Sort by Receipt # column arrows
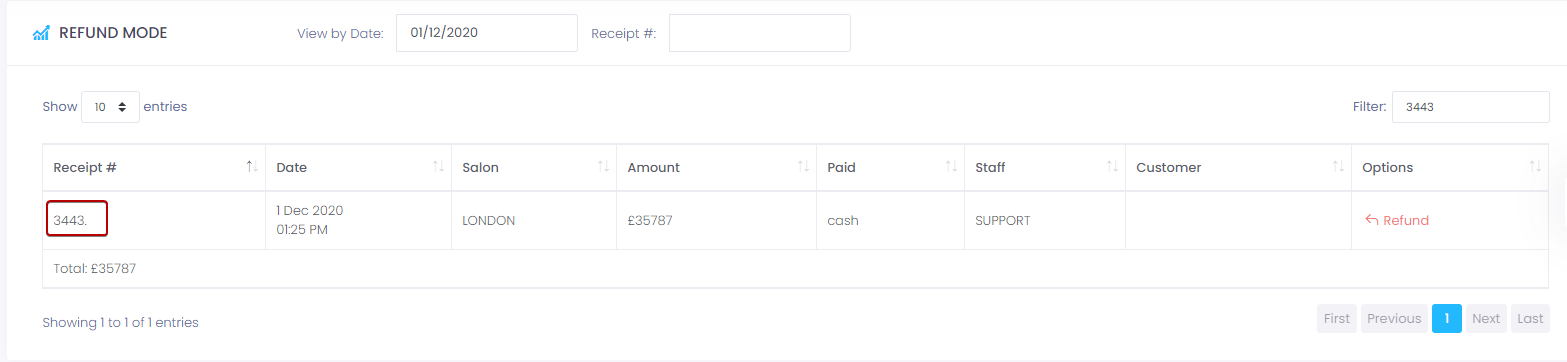1567x362 pixels. [x=252, y=167]
